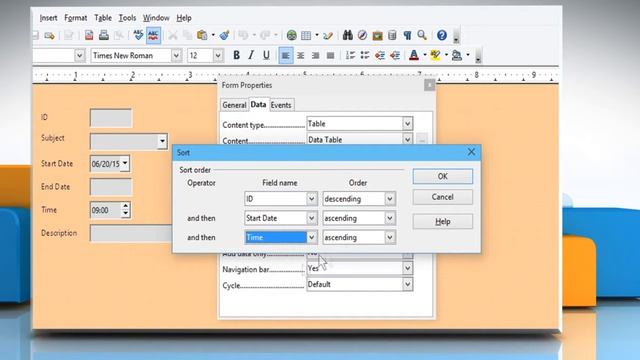Open the Navigator compass icon
640x360 pixels.
click(362, 36)
